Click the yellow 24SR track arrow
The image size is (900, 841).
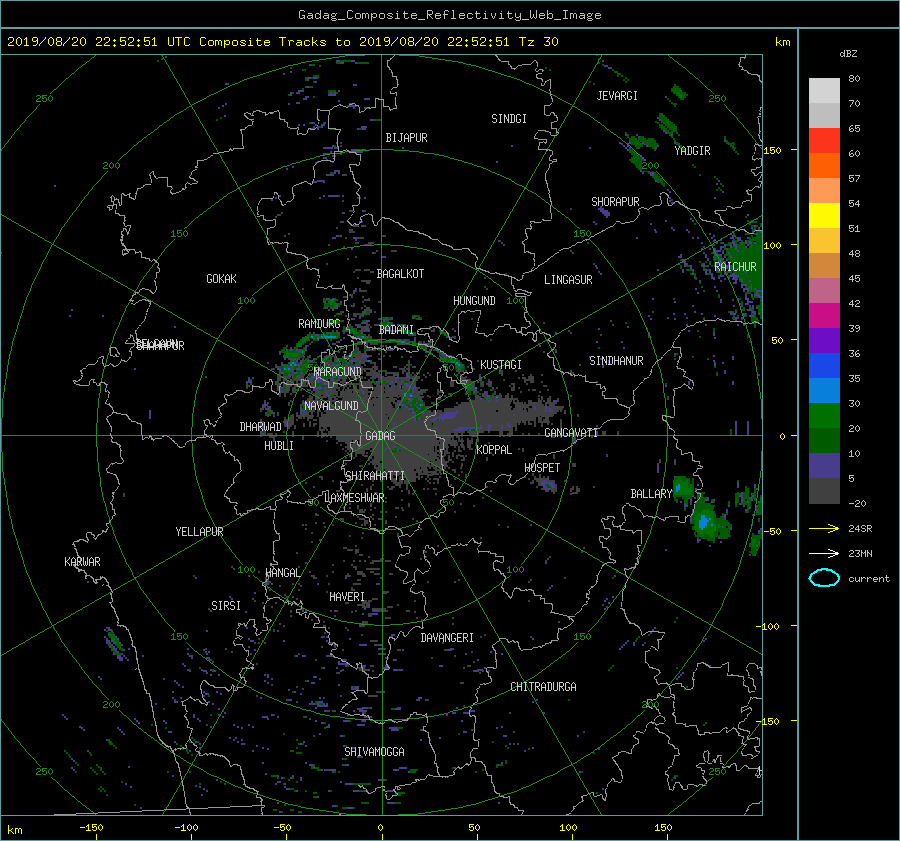[824, 528]
